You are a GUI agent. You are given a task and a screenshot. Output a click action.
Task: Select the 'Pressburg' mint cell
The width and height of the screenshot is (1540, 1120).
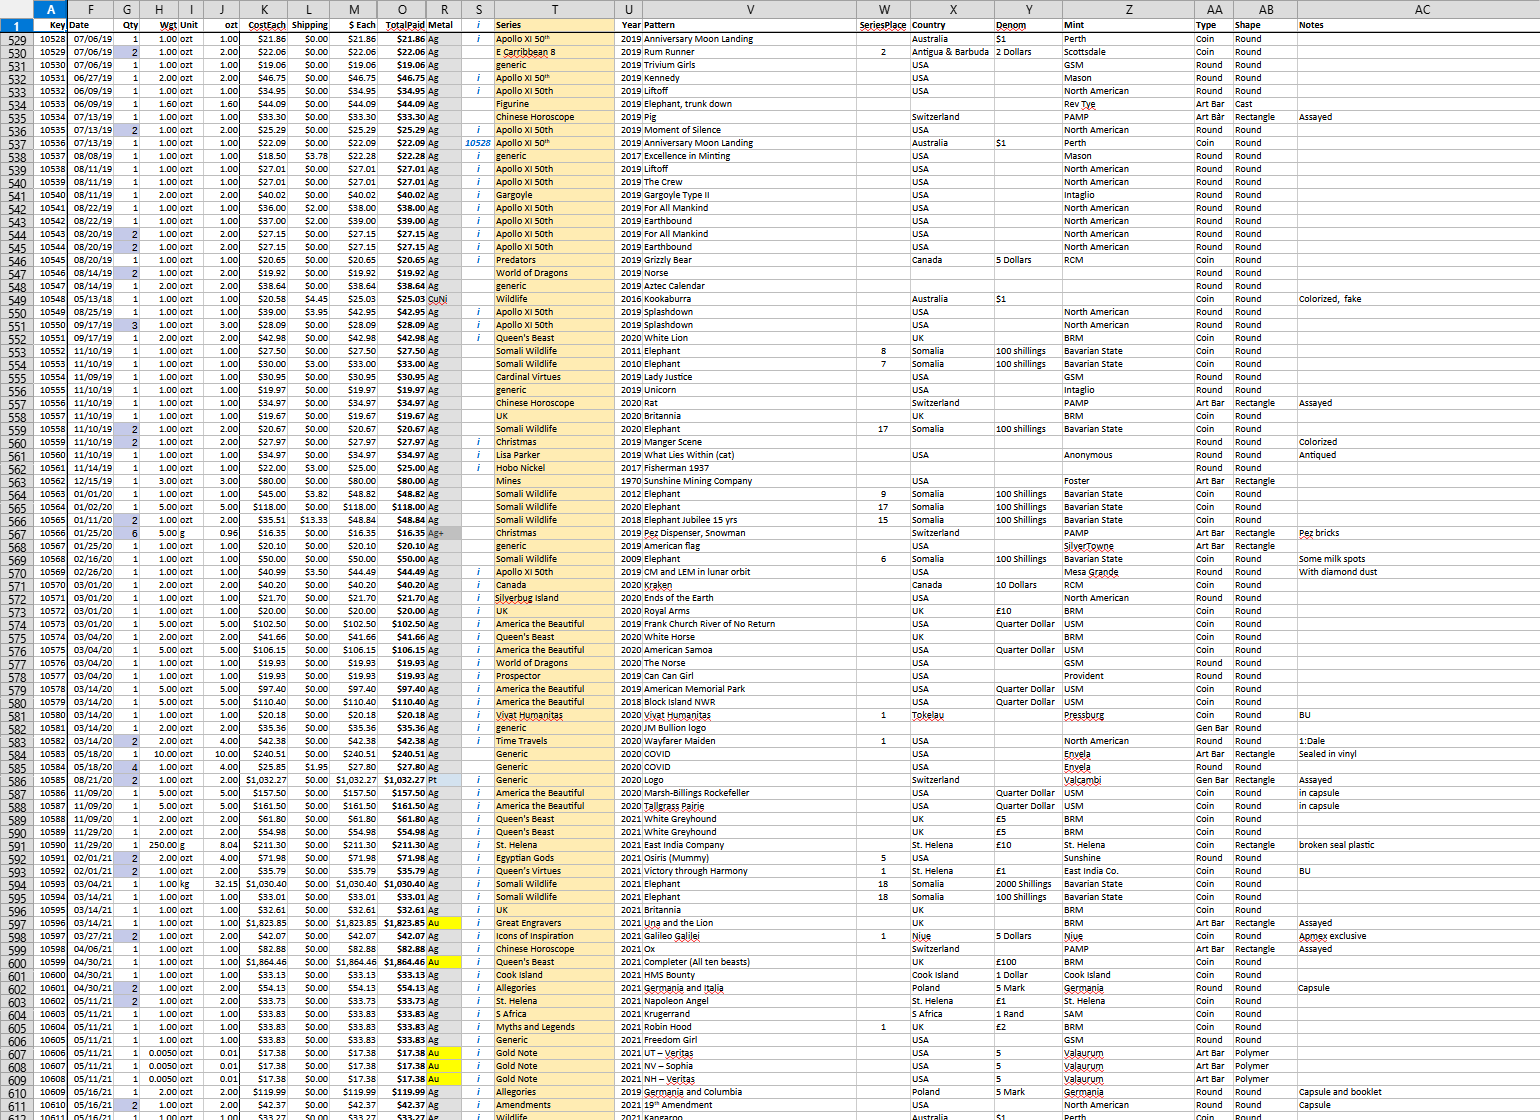pyautogui.click(x=1128, y=715)
